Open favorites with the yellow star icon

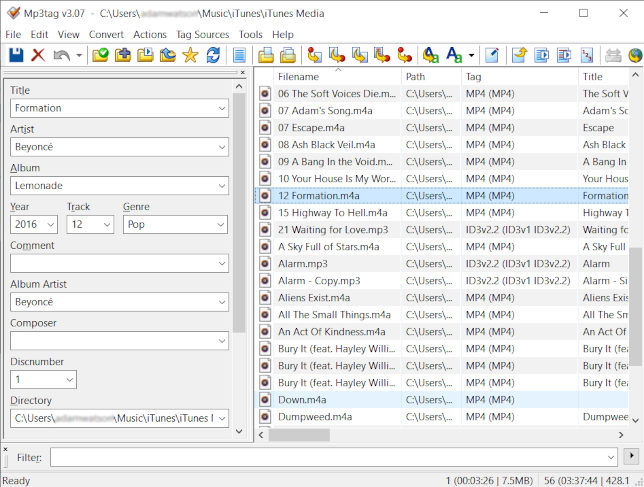point(190,55)
